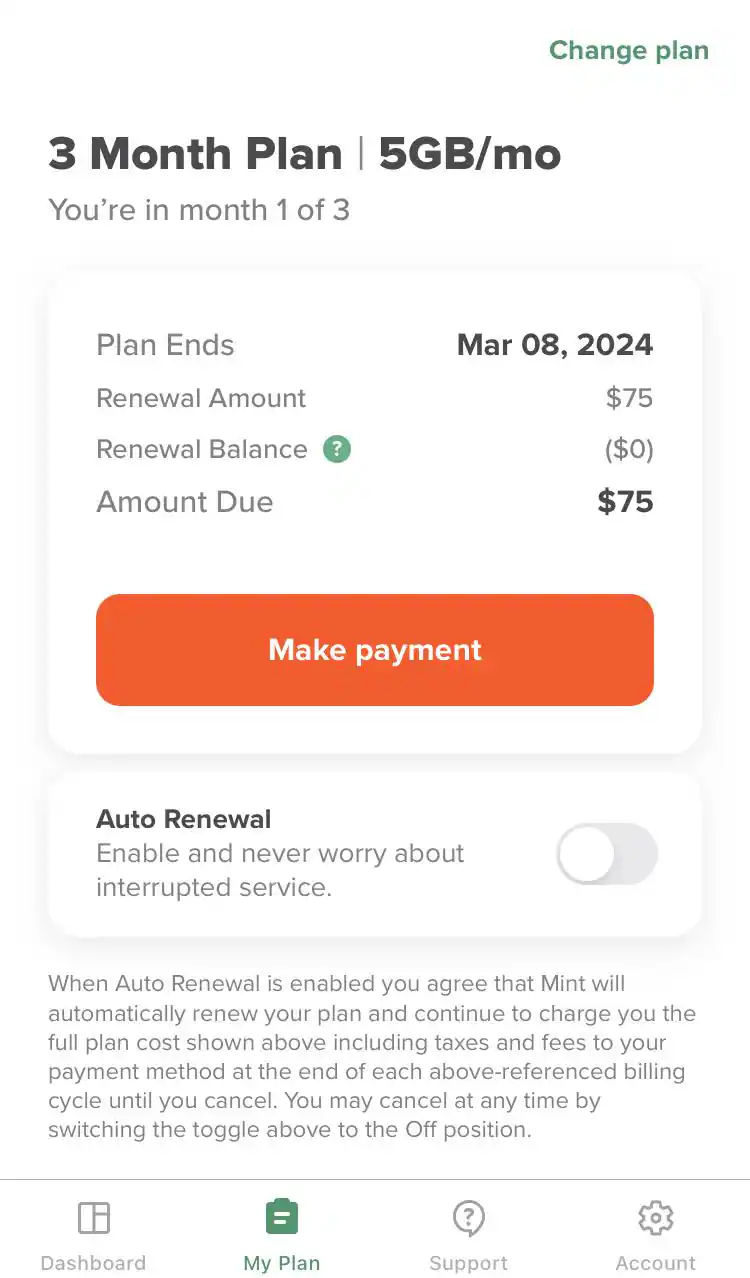Open the Change plan link
This screenshot has width=750, height=1278.
click(x=628, y=51)
